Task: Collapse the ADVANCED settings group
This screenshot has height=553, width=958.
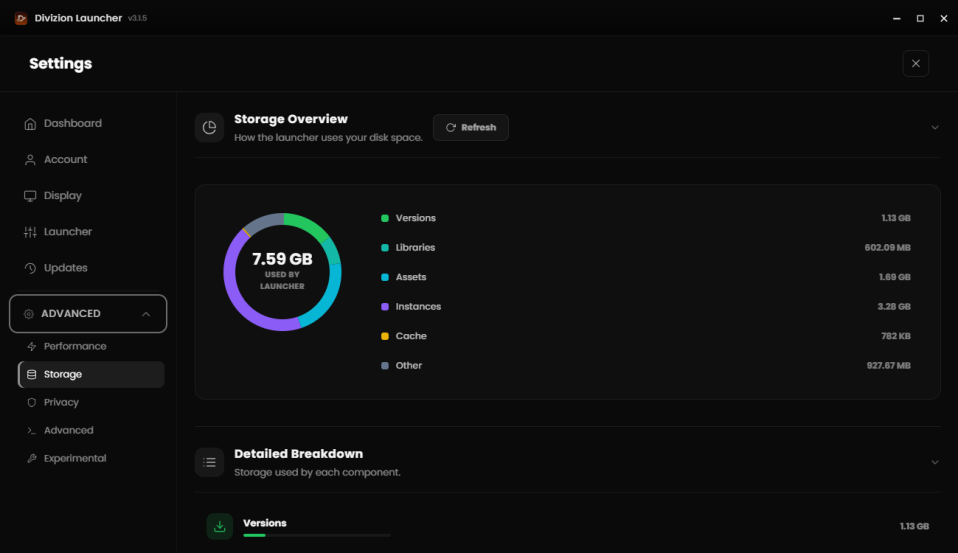Action: click(146, 314)
